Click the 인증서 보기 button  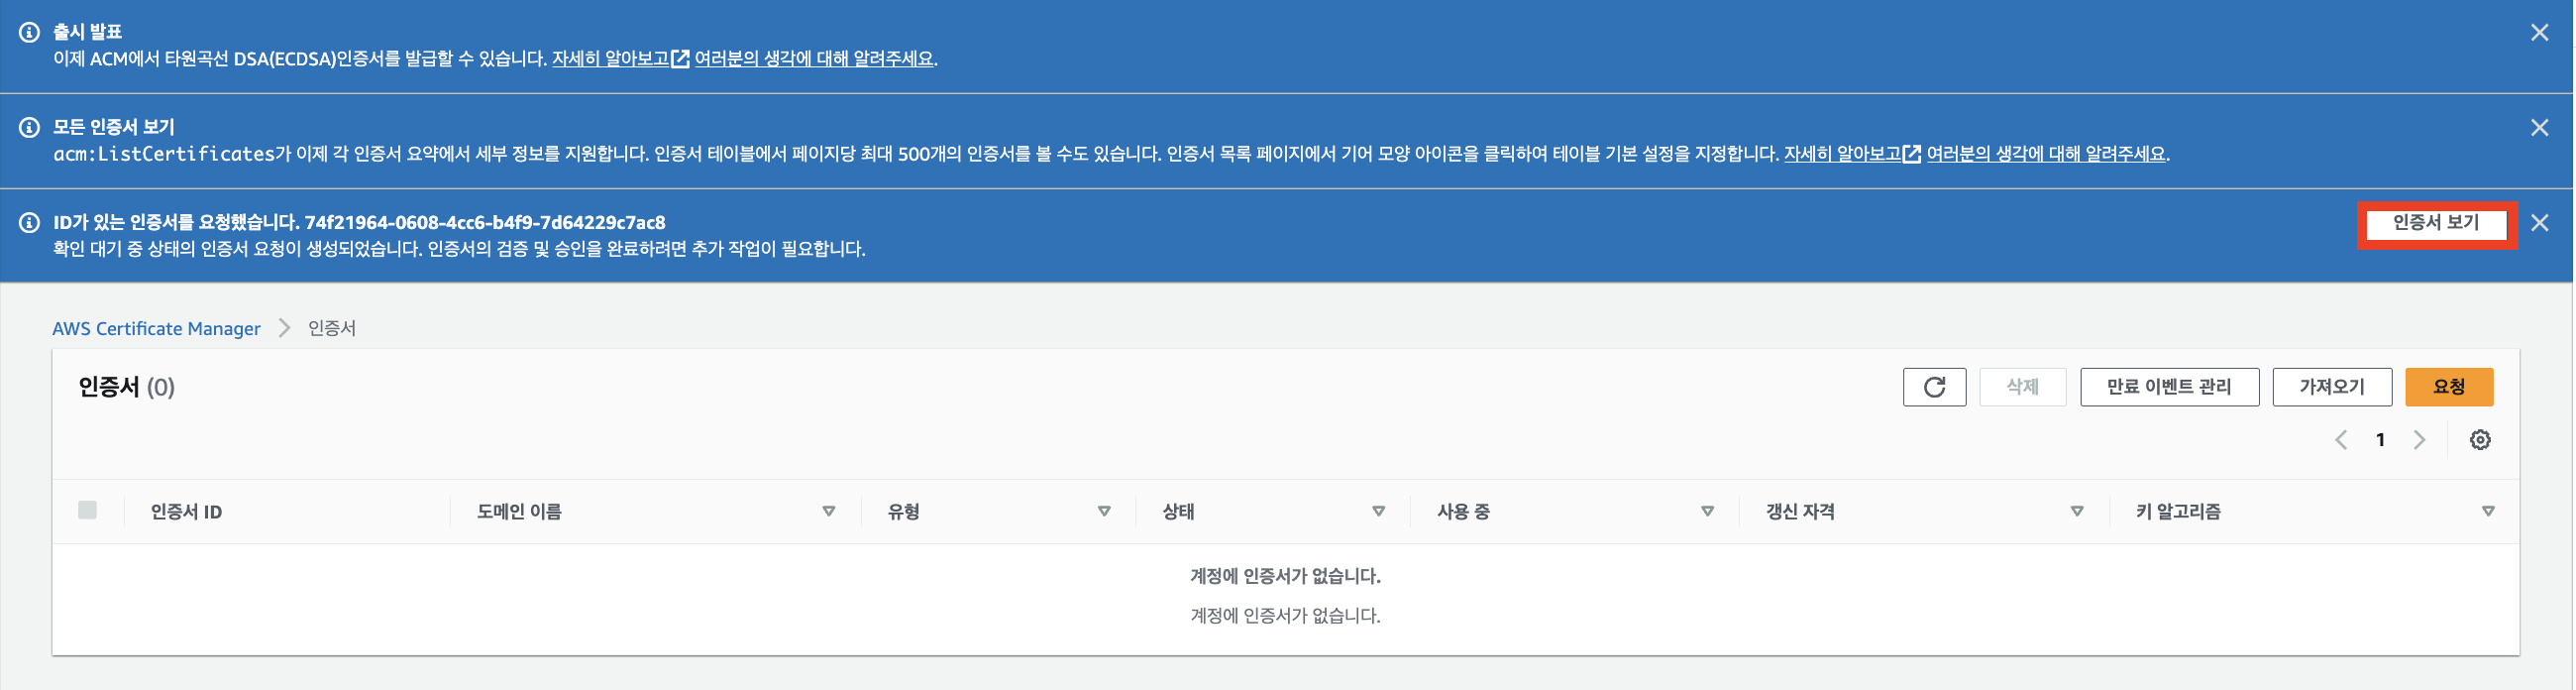pyautogui.click(x=2438, y=223)
